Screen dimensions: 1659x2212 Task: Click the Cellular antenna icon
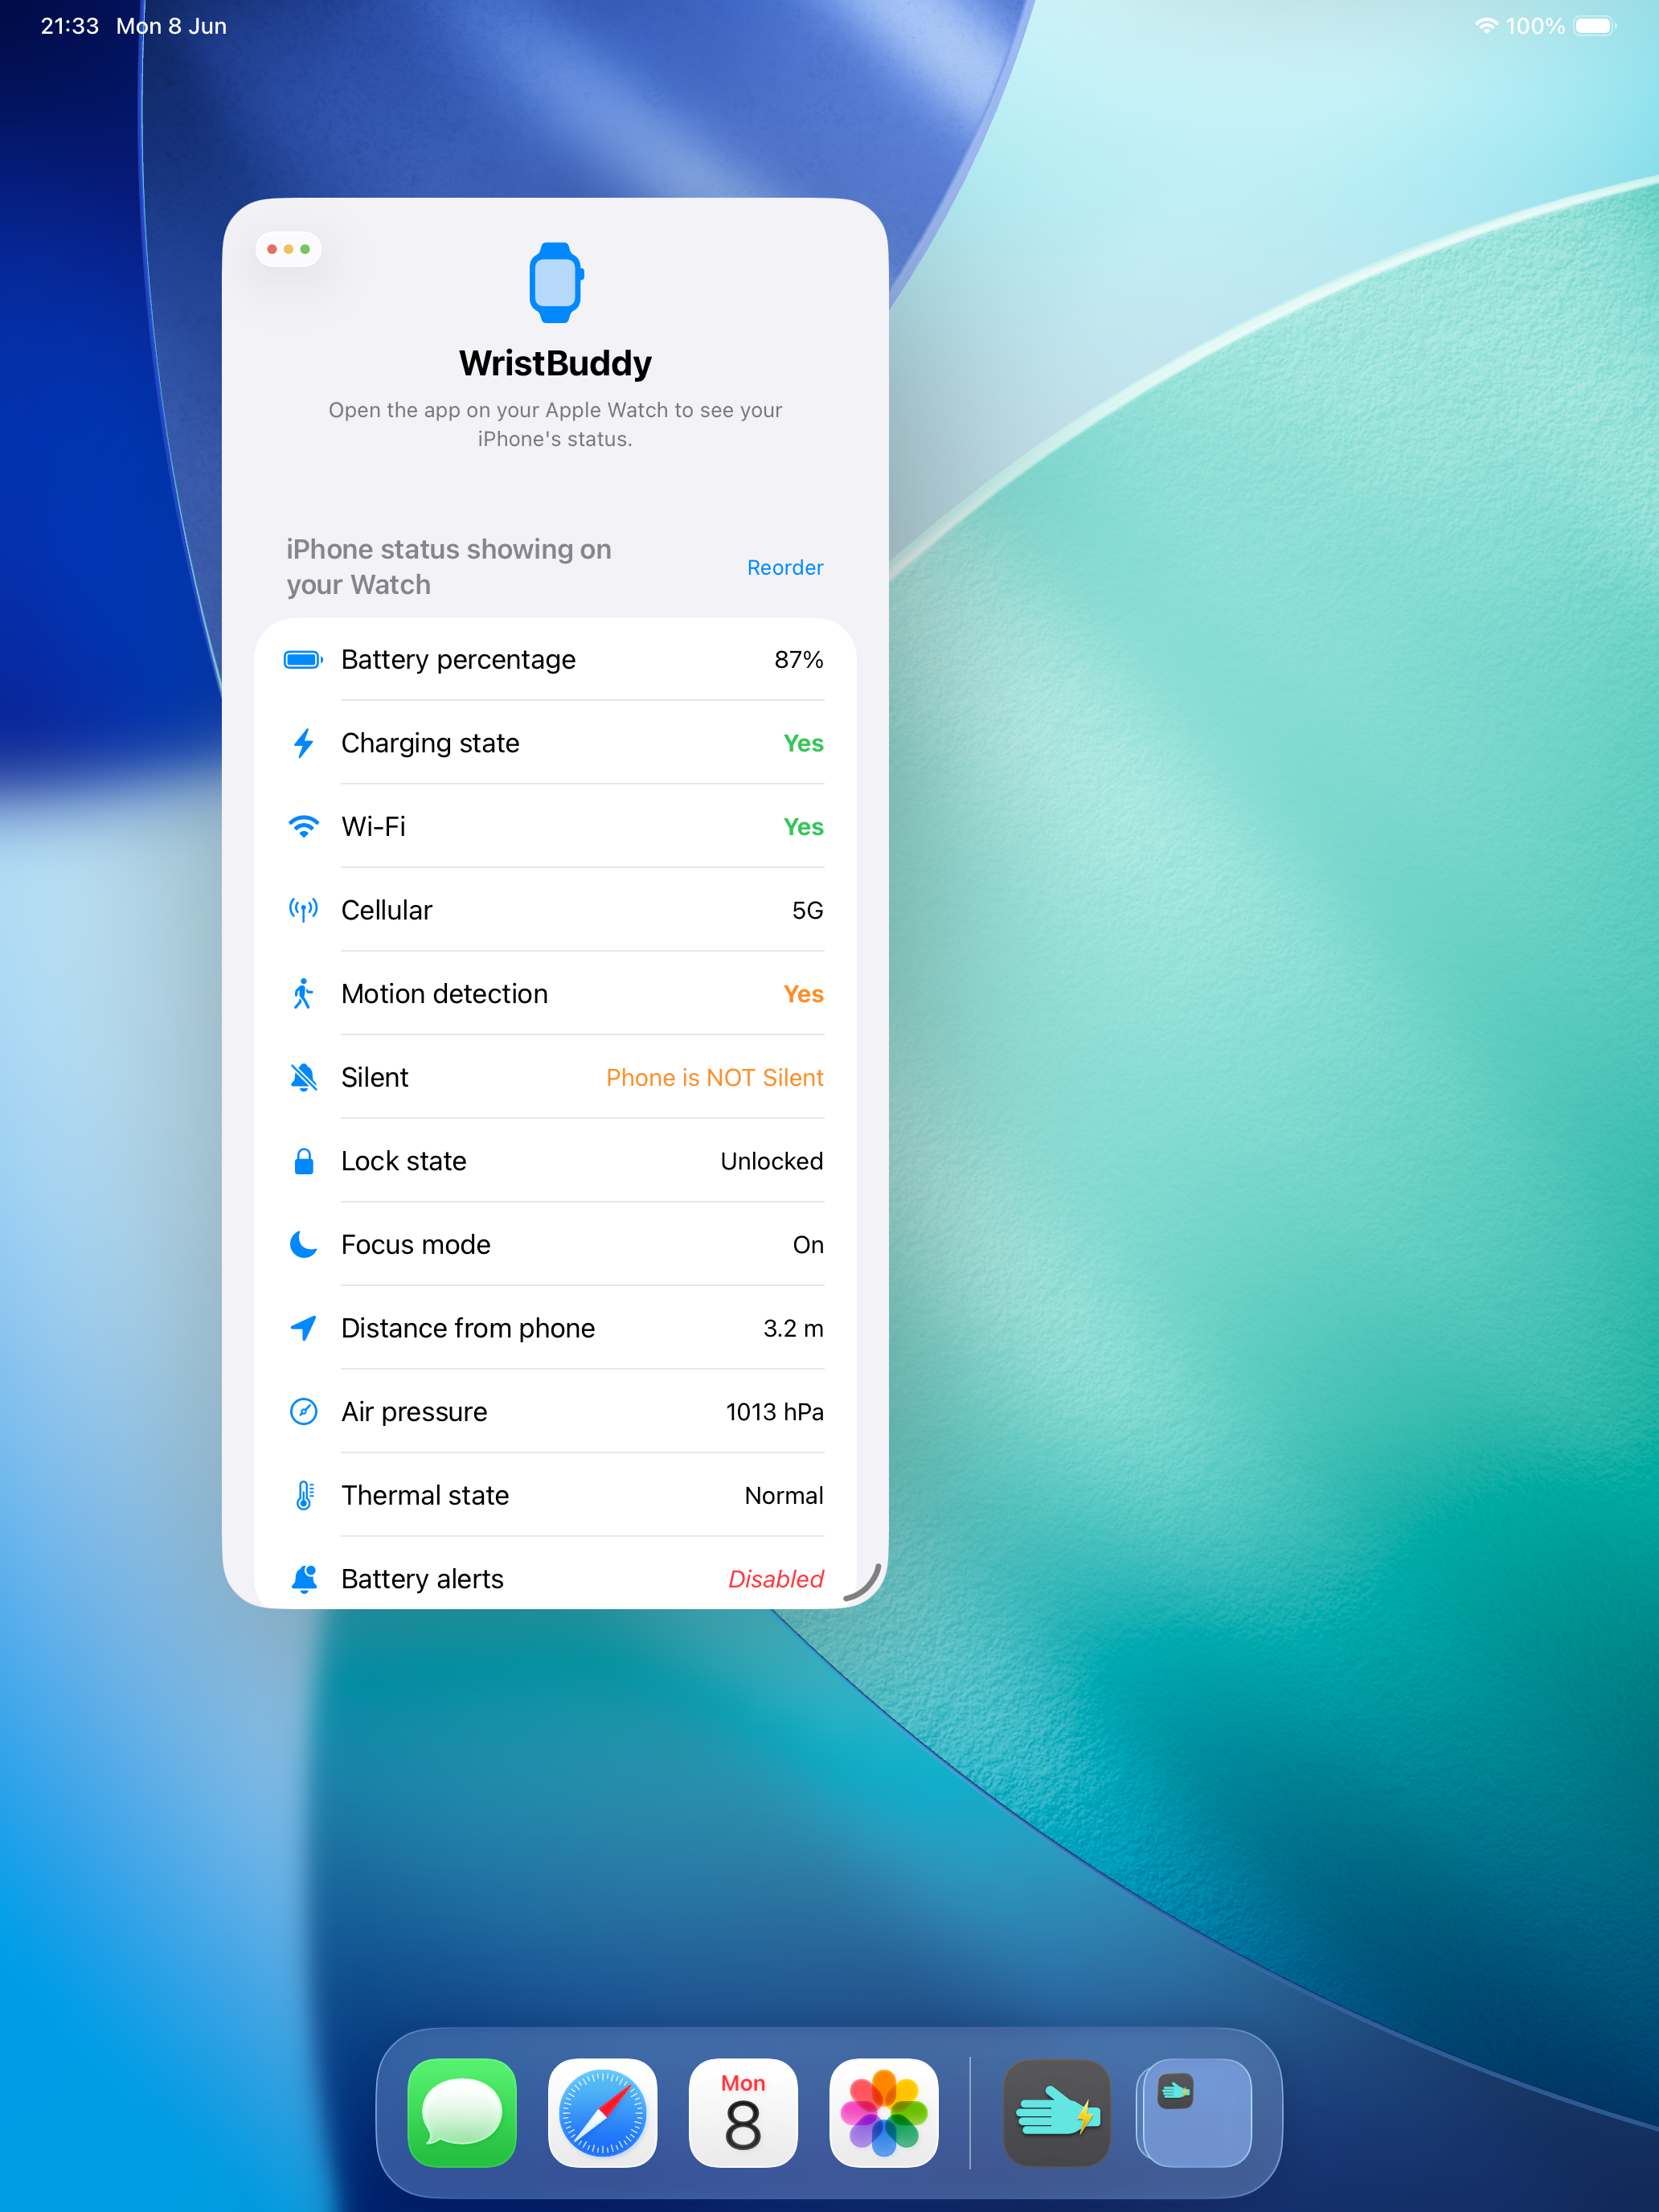coord(303,910)
